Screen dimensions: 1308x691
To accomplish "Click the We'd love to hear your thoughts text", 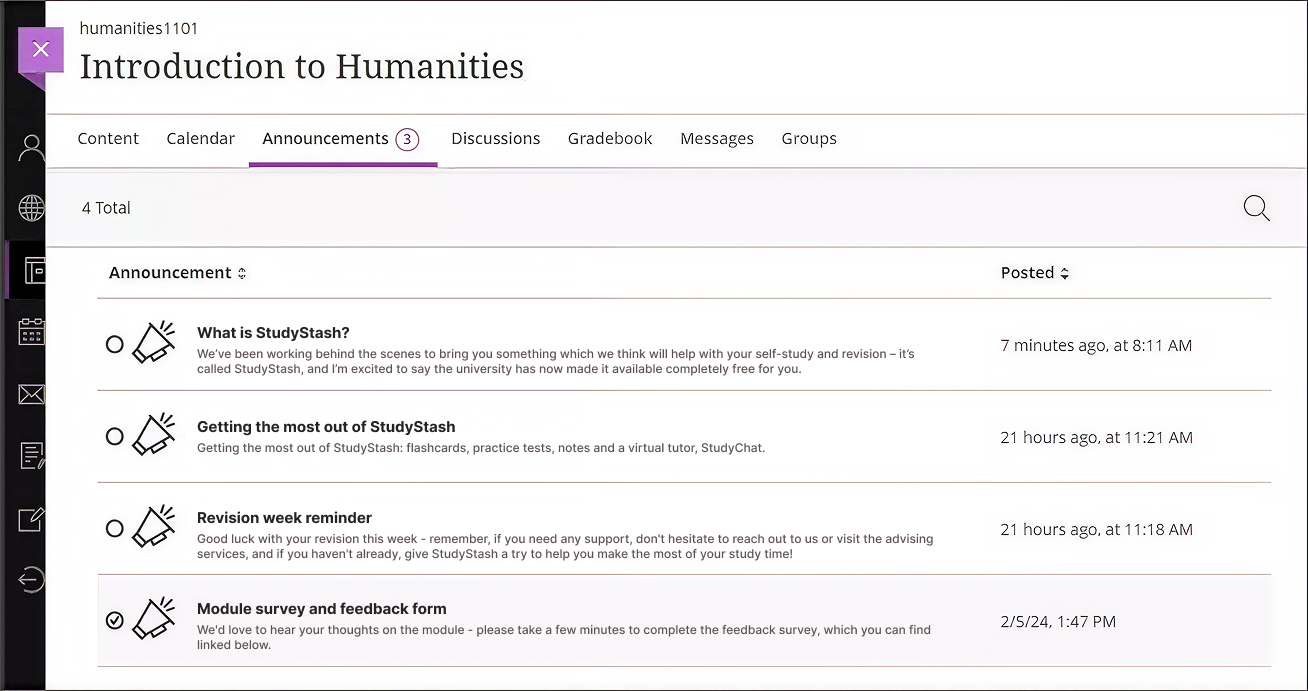I will pyautogui.click(x=564, y=637).
